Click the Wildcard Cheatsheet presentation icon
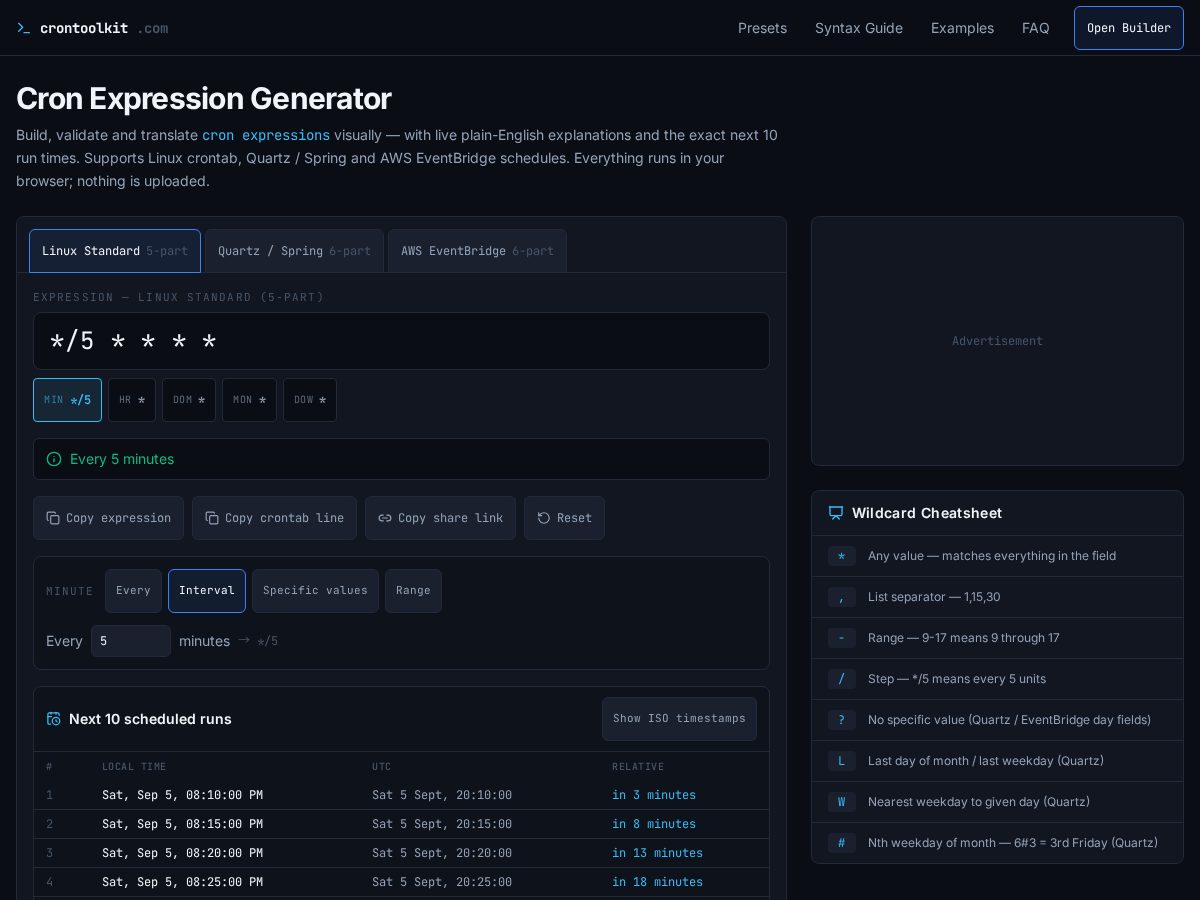 coord(836,513)
